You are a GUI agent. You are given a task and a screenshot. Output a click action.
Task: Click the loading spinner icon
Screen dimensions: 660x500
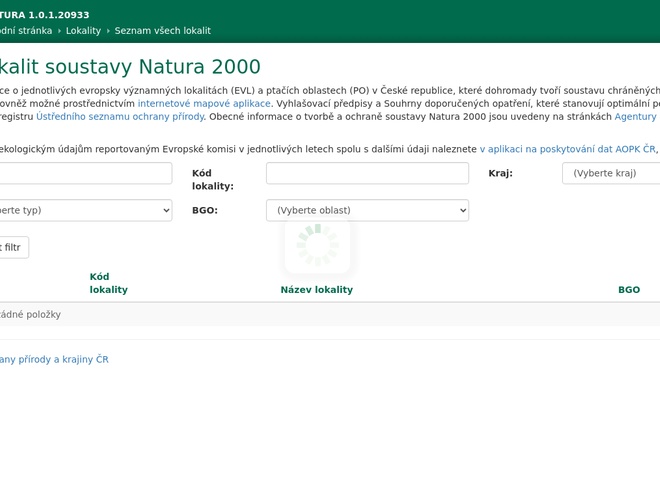point(317,244)
